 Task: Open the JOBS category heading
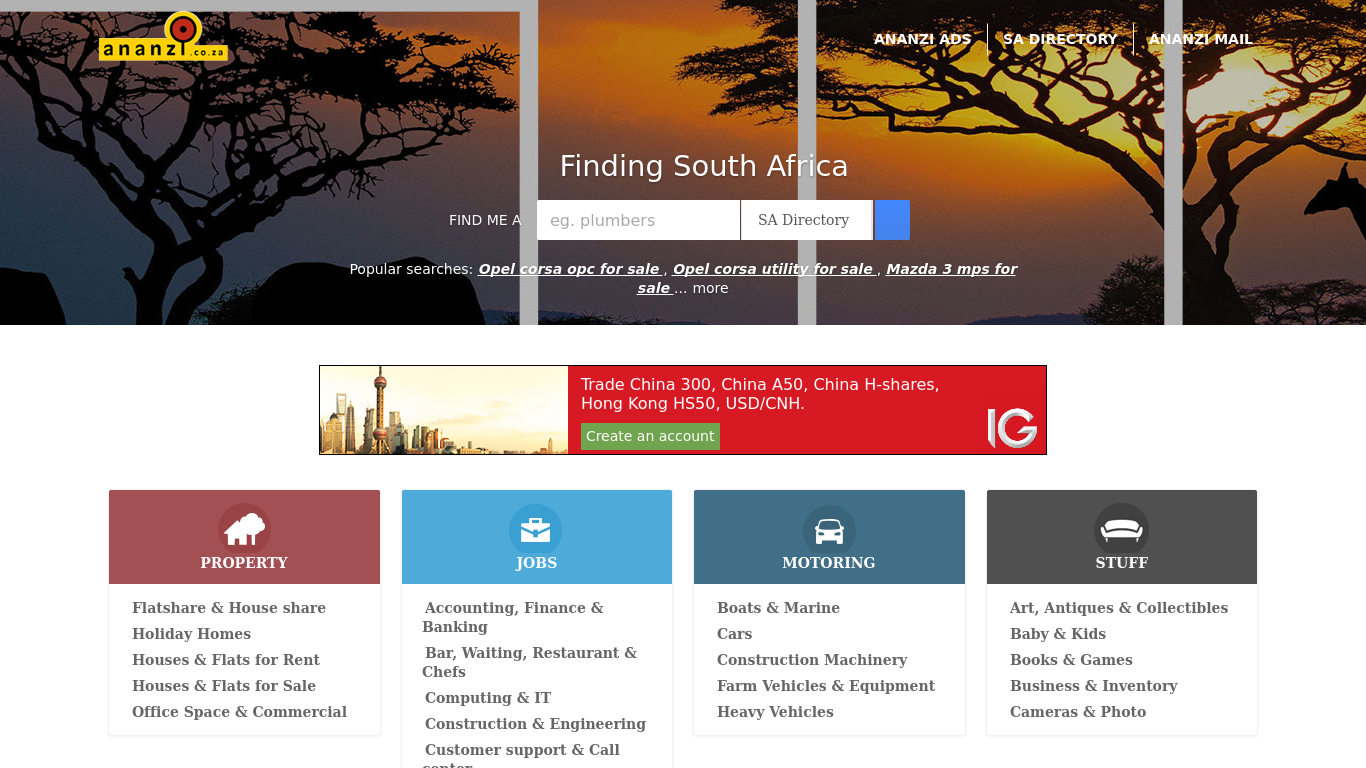(536, 563)
